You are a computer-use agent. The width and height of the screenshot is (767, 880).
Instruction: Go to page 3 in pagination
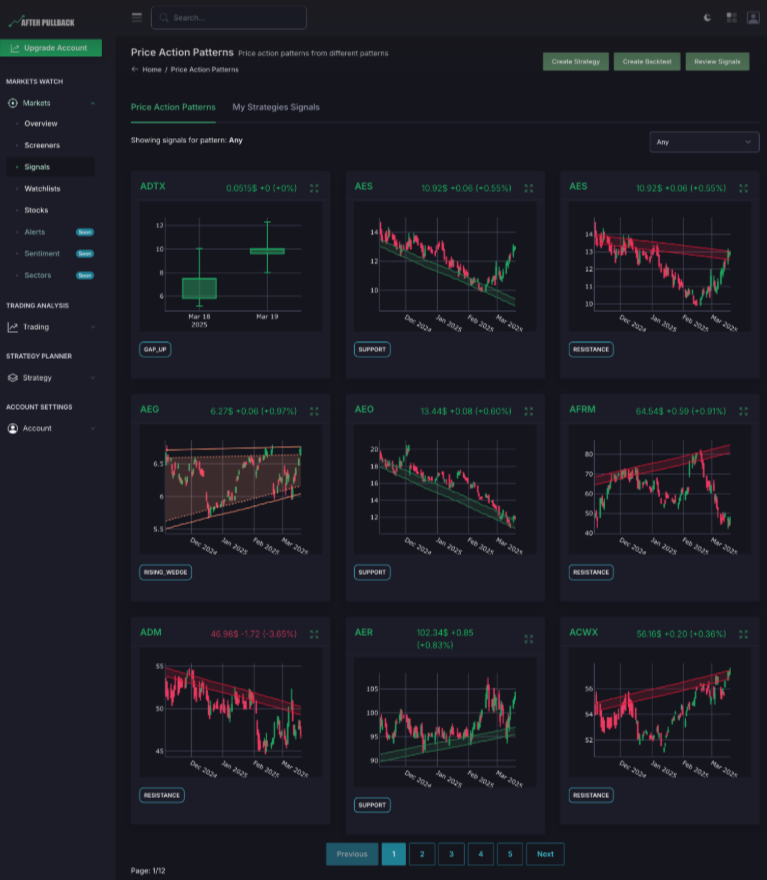coord(451,854)
